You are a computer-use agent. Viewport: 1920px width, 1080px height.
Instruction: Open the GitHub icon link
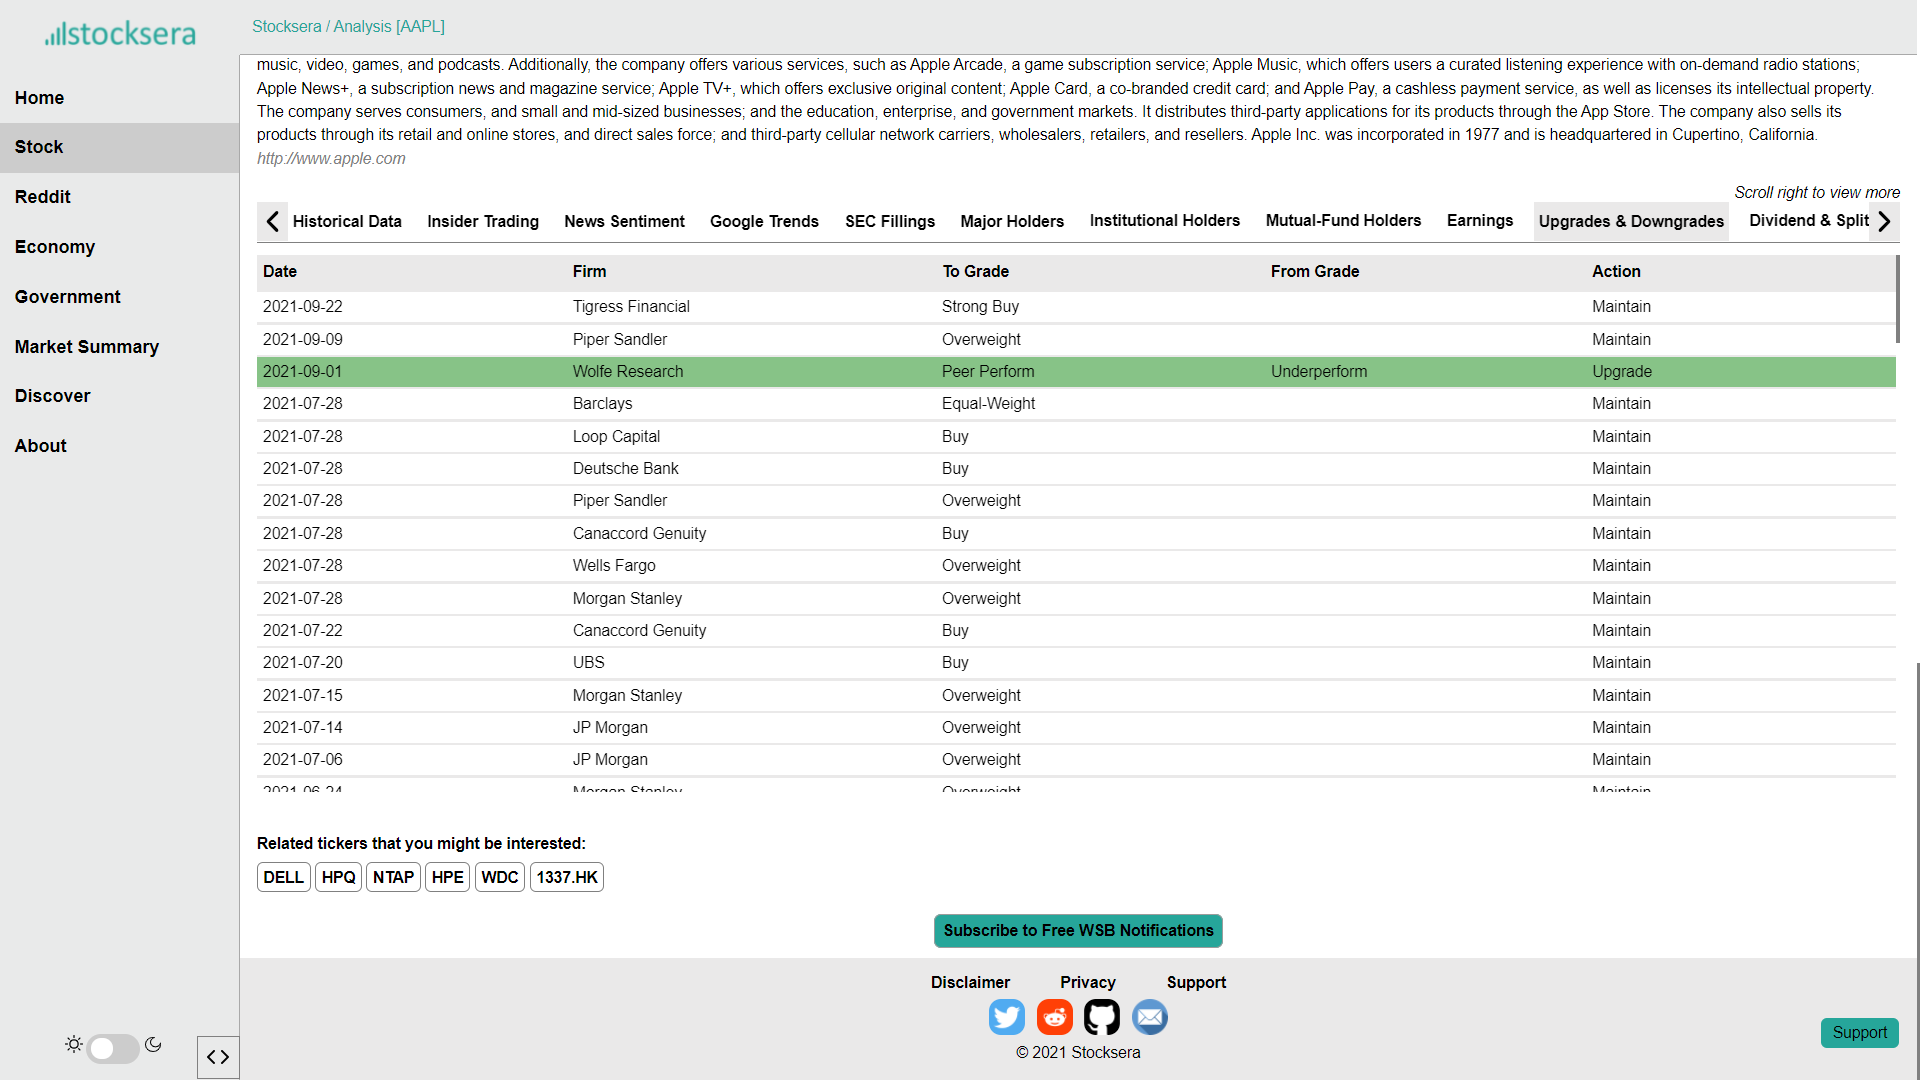coord(1102,1017)
